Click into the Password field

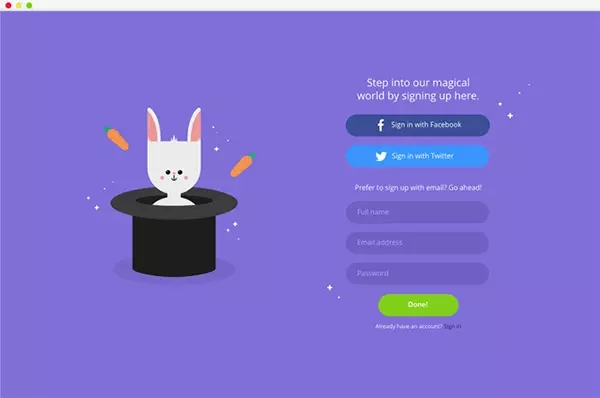pos(417,273)
